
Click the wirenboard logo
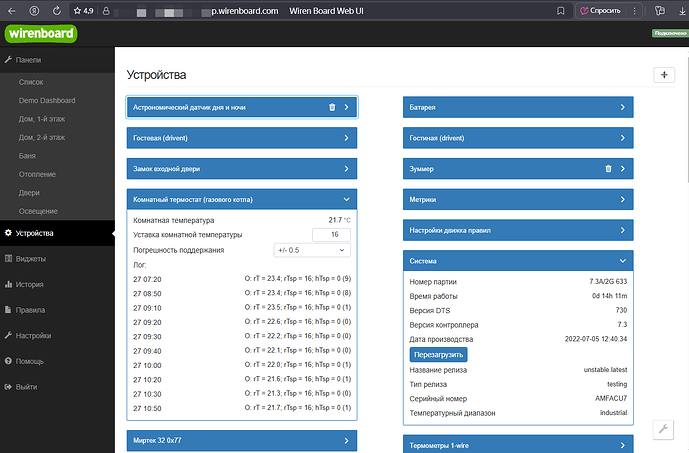[41, 33]
